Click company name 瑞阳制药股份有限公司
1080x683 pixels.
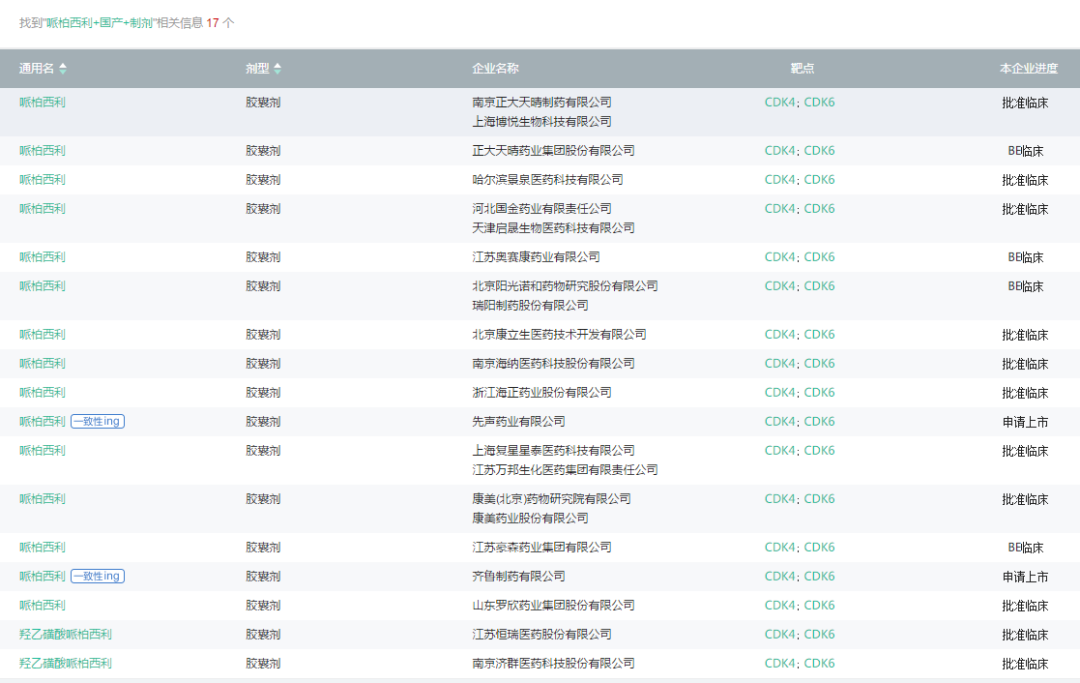pos(530,305)
